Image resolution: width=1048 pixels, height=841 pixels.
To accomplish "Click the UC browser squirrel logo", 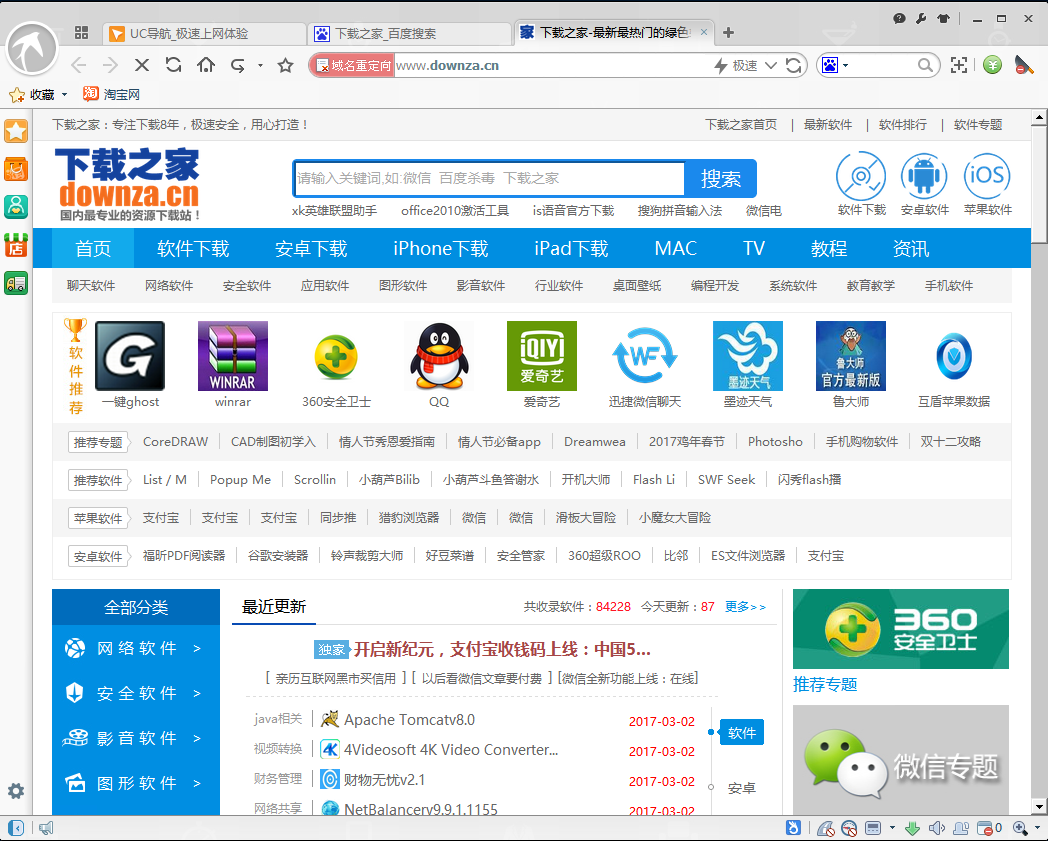I will [x=31, y=49].
